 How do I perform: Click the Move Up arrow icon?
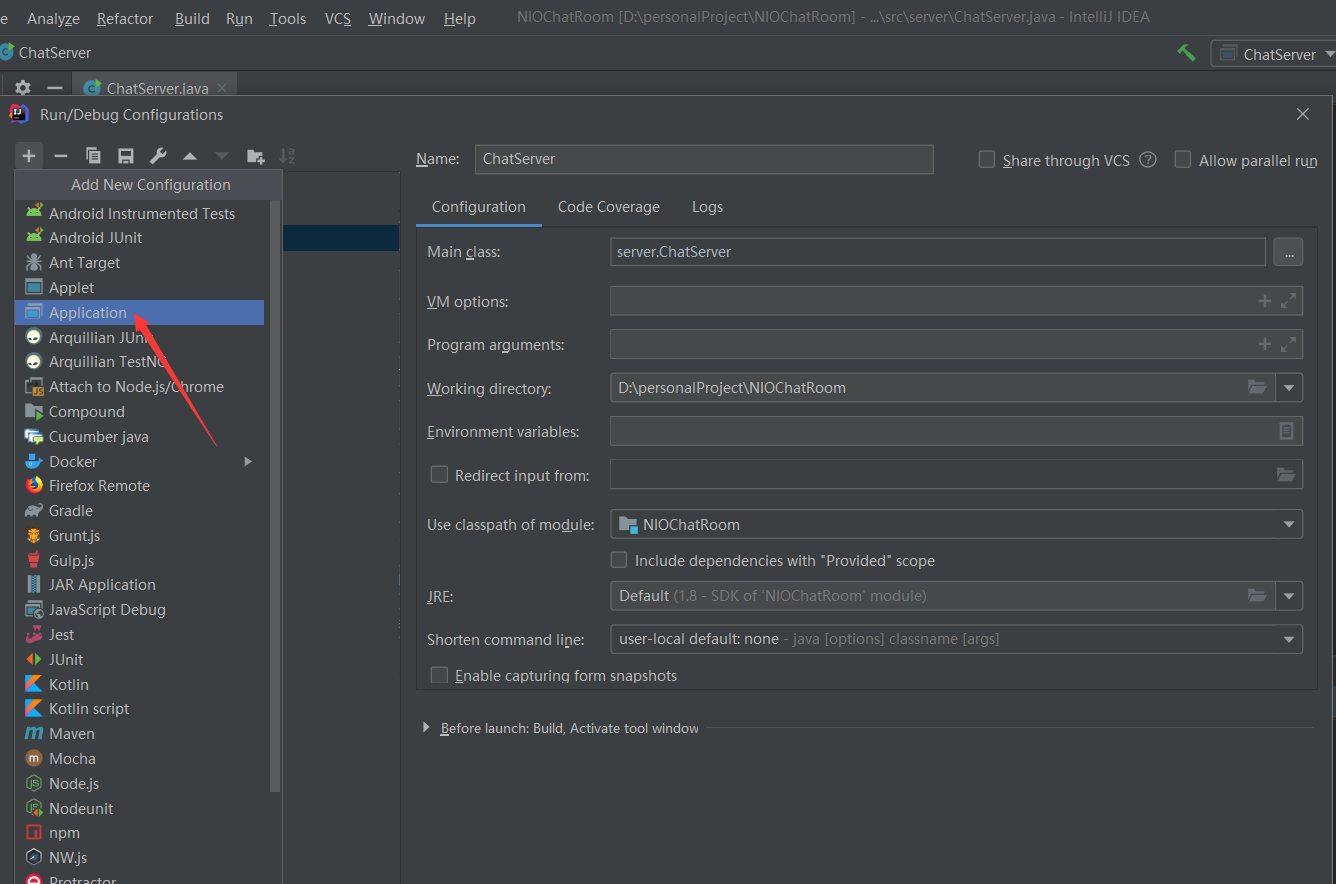pos(190,156)
